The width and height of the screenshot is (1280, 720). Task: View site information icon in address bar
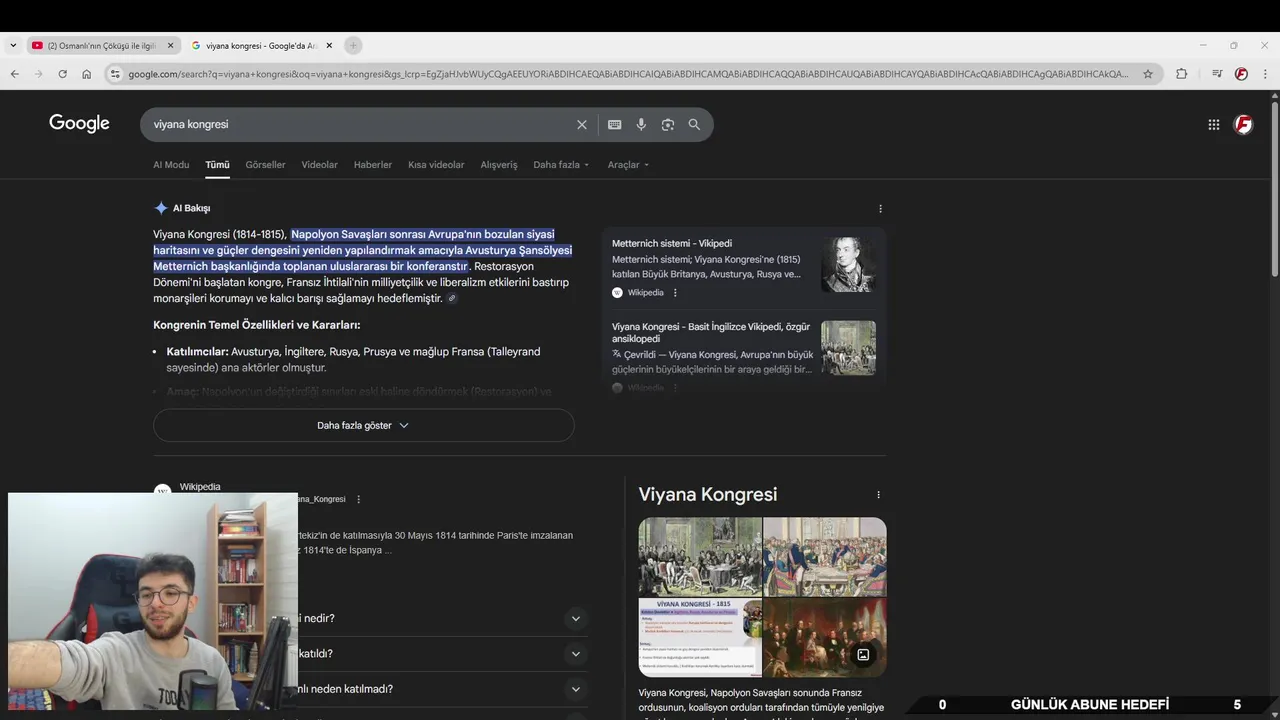pos(115,74)
